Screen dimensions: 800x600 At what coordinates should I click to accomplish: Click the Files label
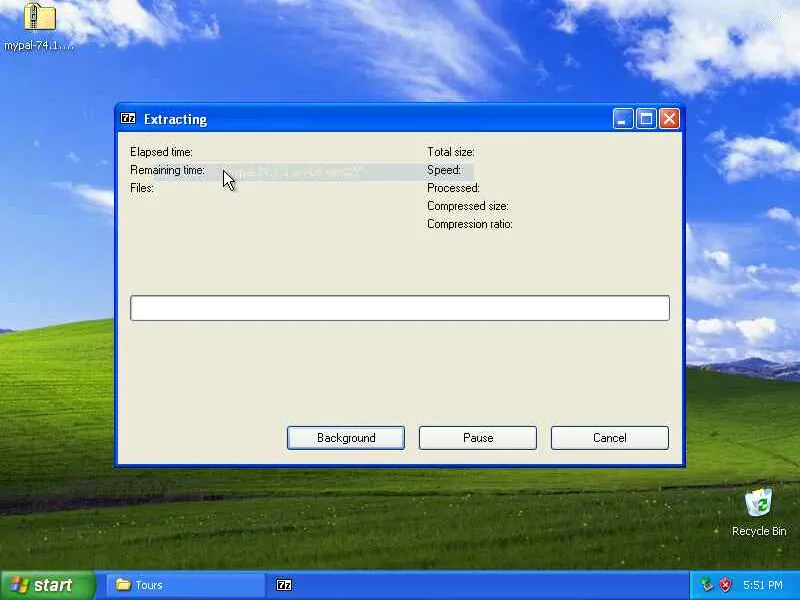click(142, 188)
